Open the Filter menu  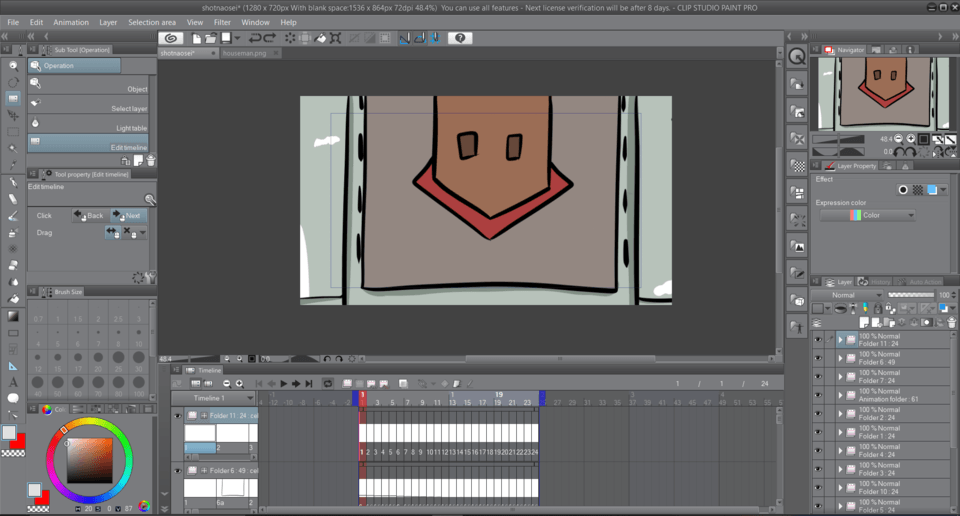tap(222, 22)
